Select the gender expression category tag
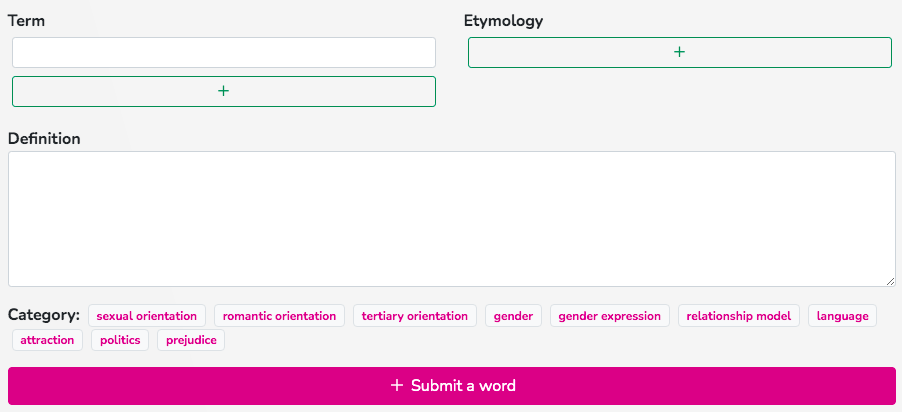The image size is (902, 412). pyautogui.click(x=610, y=316)
